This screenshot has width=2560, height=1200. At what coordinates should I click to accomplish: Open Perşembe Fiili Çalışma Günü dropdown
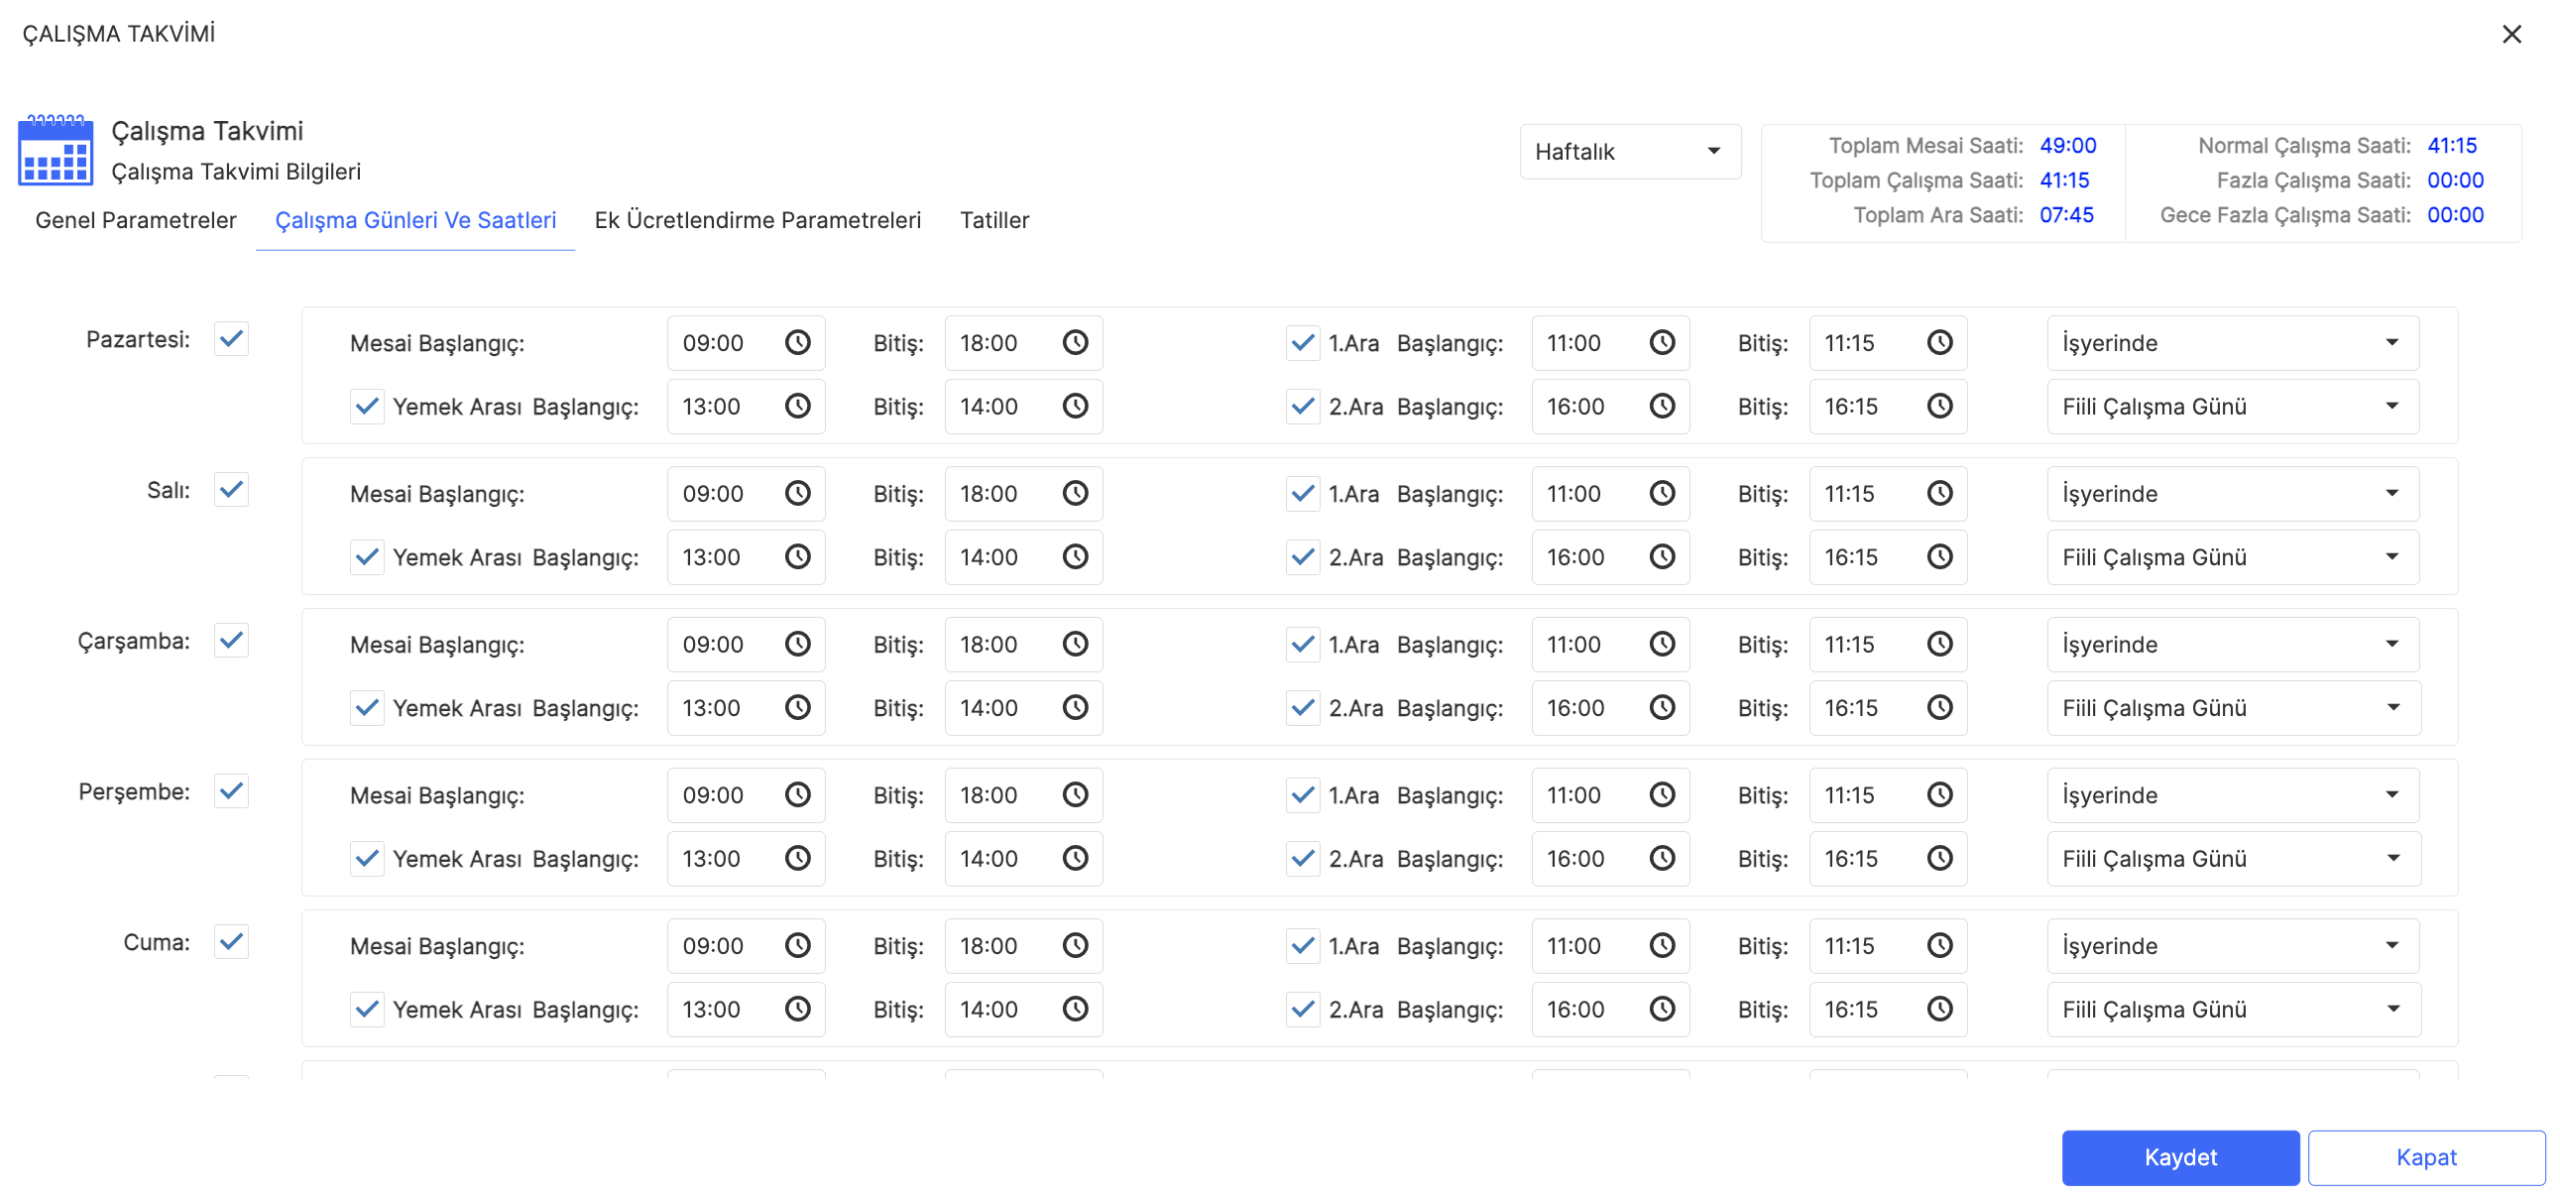tap(2232, 859)
